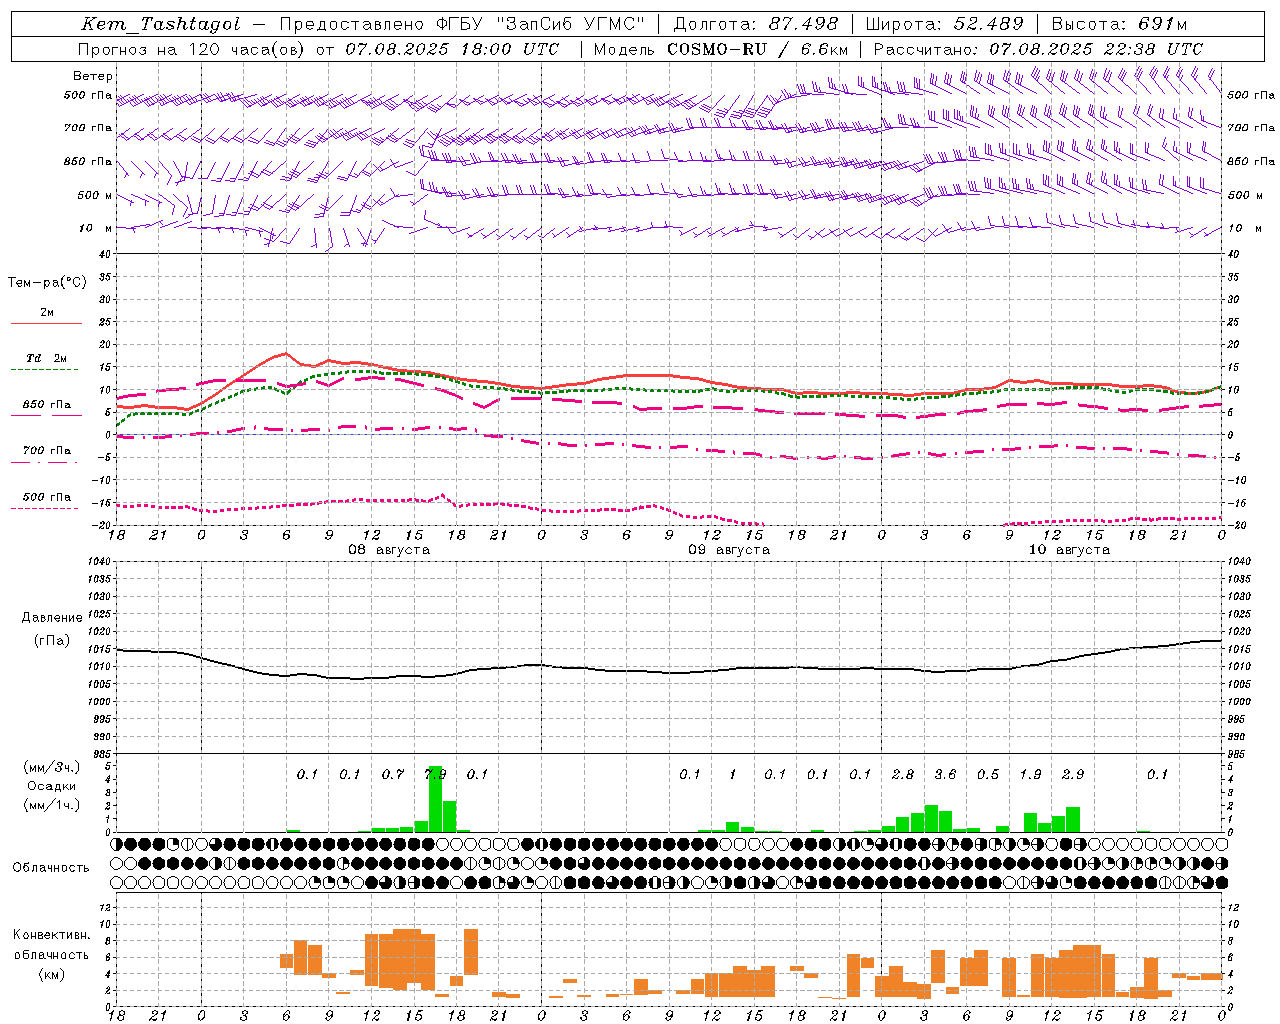Click the 'Осадки' precipitation label
The width and height of the screenshot is (1280, 1024).
[x=51, y=787]
